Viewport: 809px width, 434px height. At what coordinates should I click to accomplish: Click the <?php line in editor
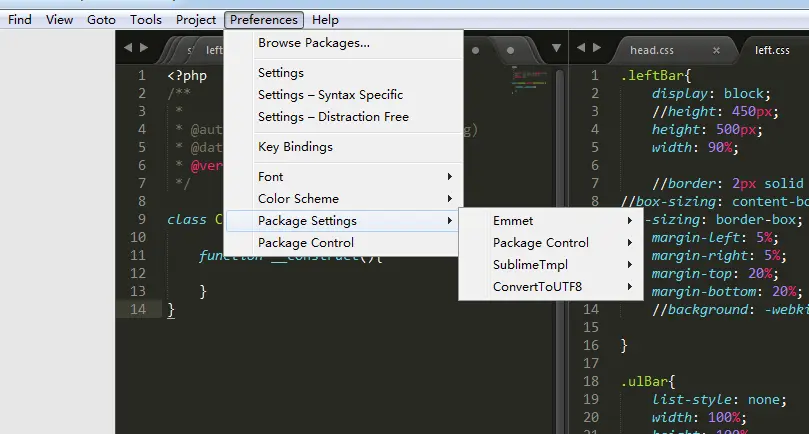pyautogui.click(x=187, y=76)
